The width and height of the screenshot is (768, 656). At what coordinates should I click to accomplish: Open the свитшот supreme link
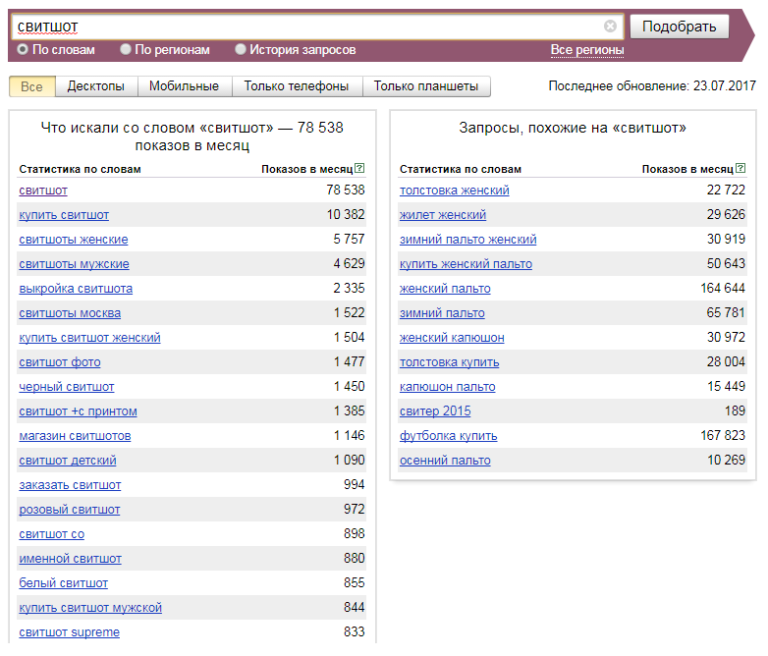69,632
